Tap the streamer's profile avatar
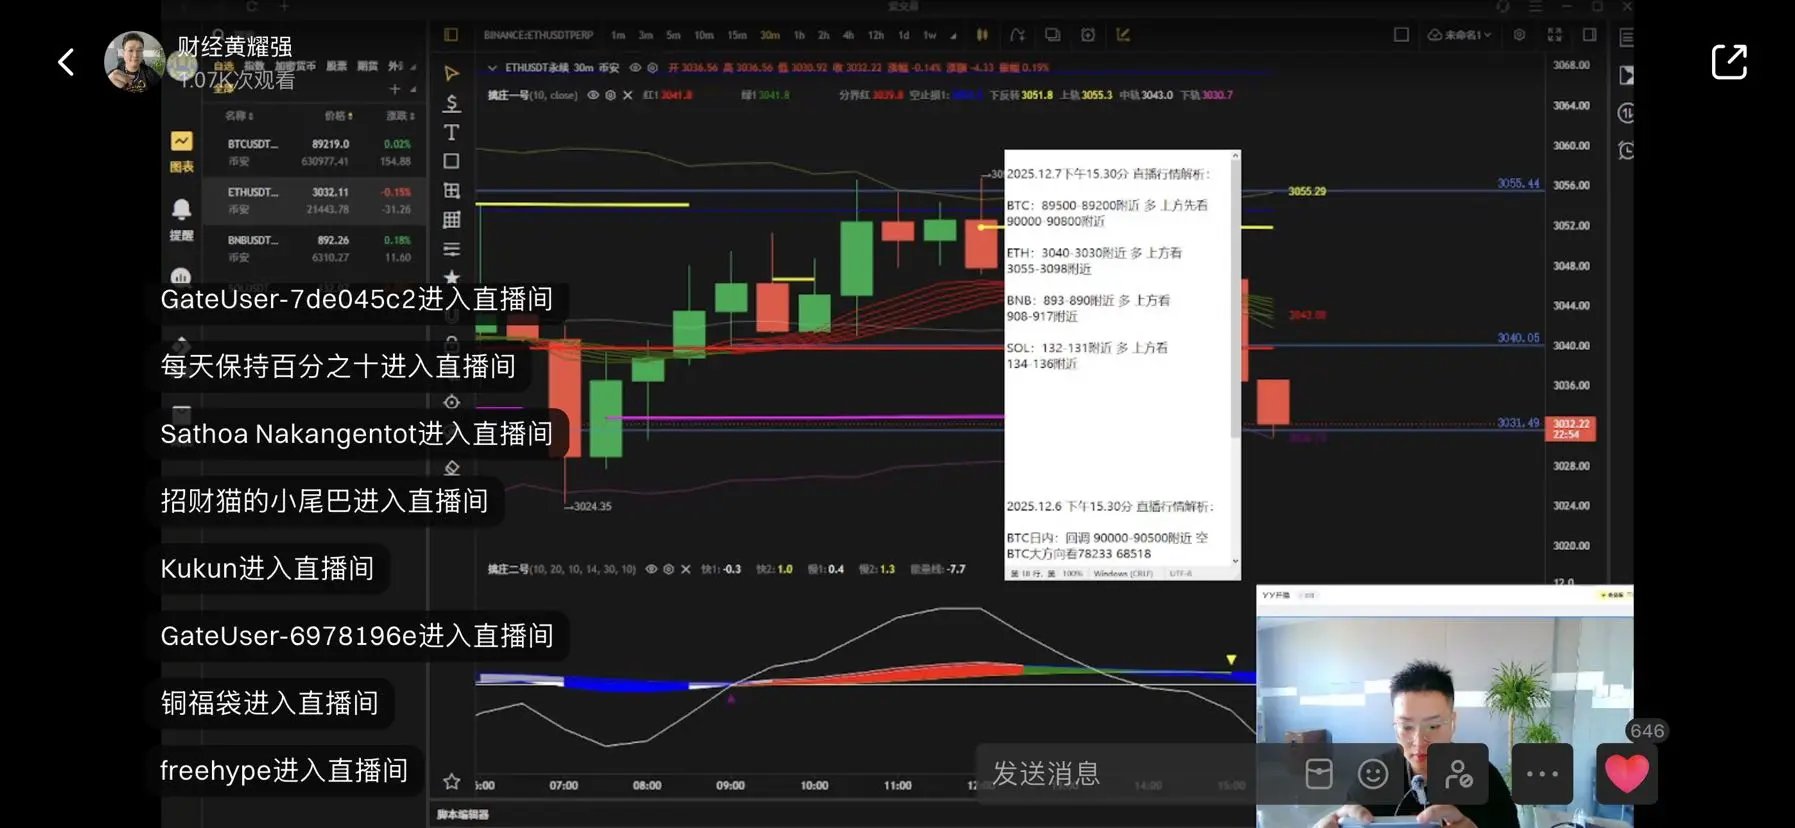1795x828 pixels. click(134, 61)
